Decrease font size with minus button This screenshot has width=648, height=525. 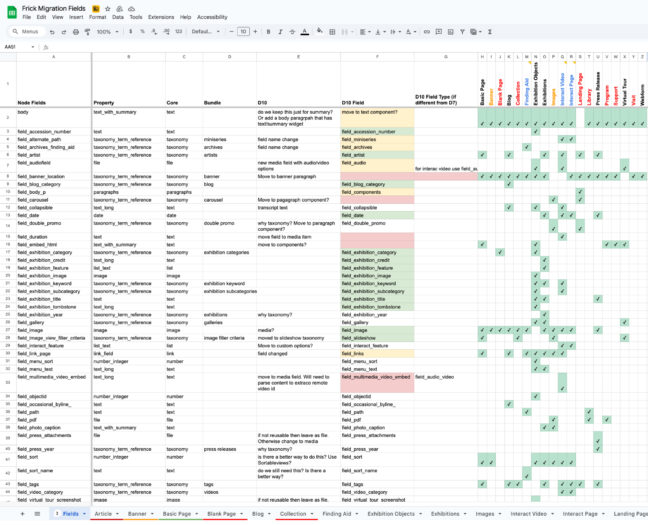coord(231,32)
